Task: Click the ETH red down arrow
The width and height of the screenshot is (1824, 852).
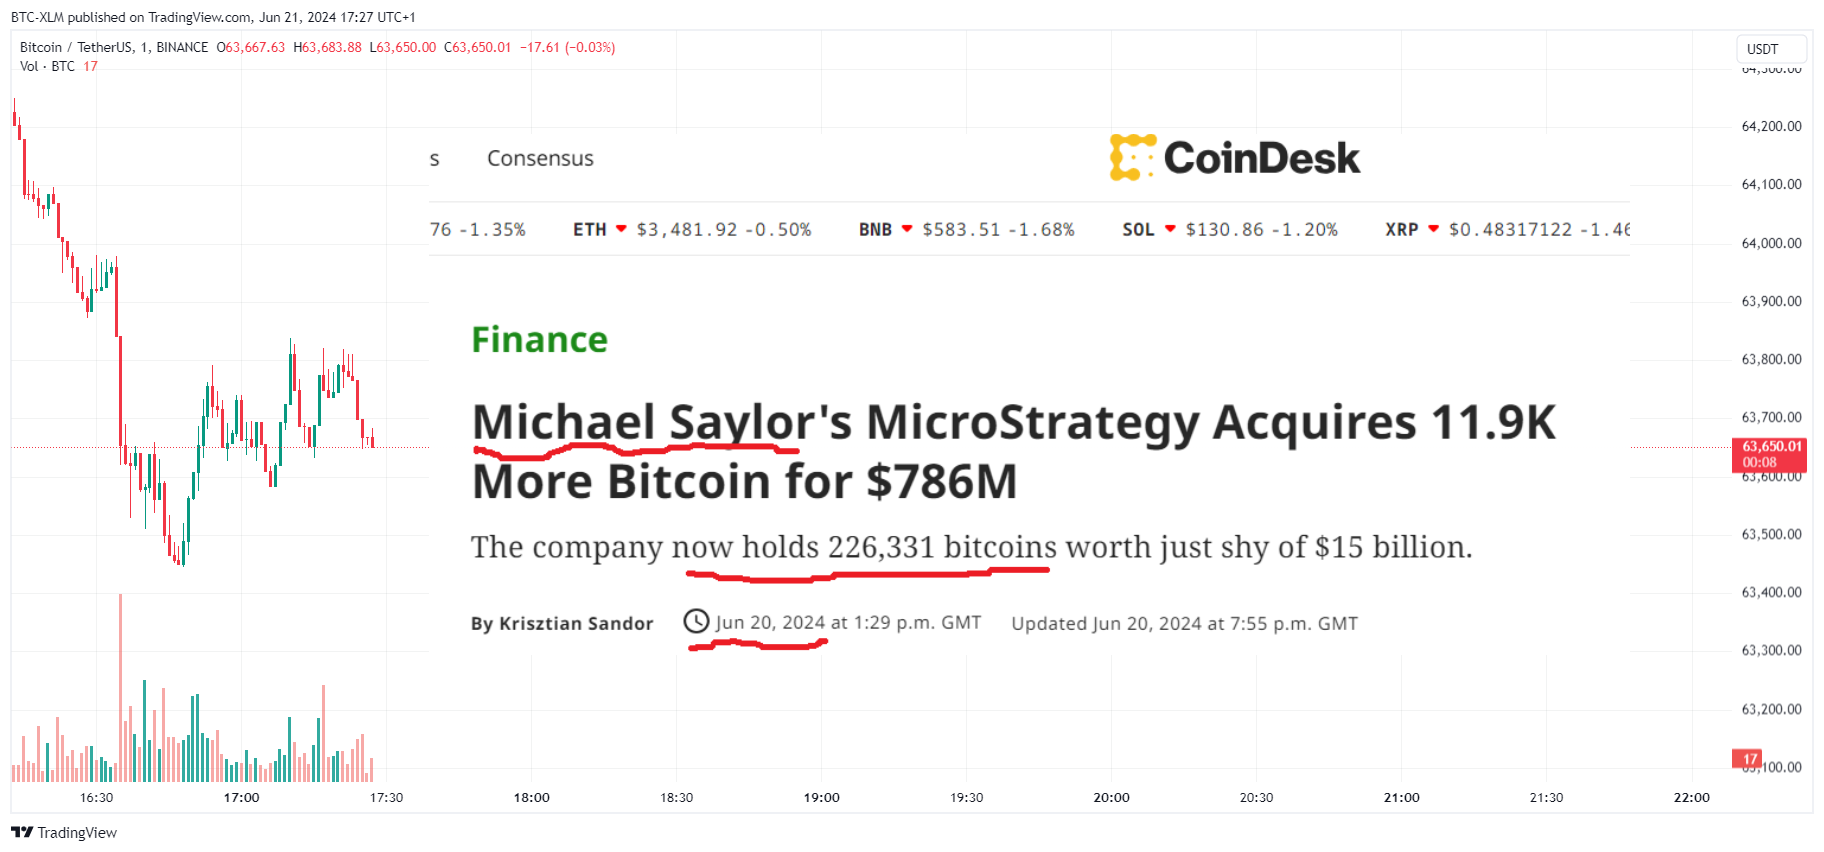Action: [x=621, y=229]
